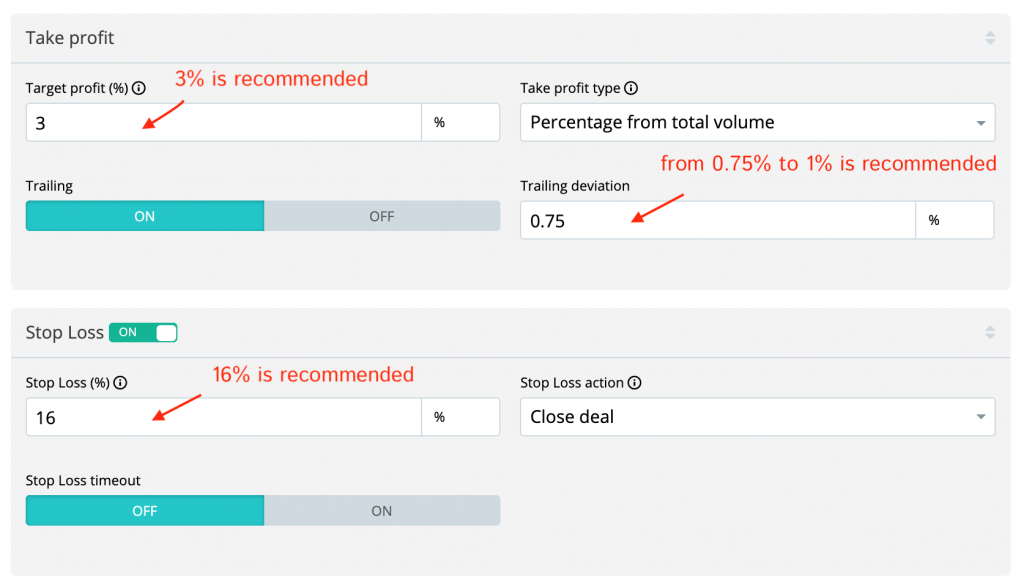Click the info icon beside Take profit type
1024x588 pixels.
[x=631, y=89]
